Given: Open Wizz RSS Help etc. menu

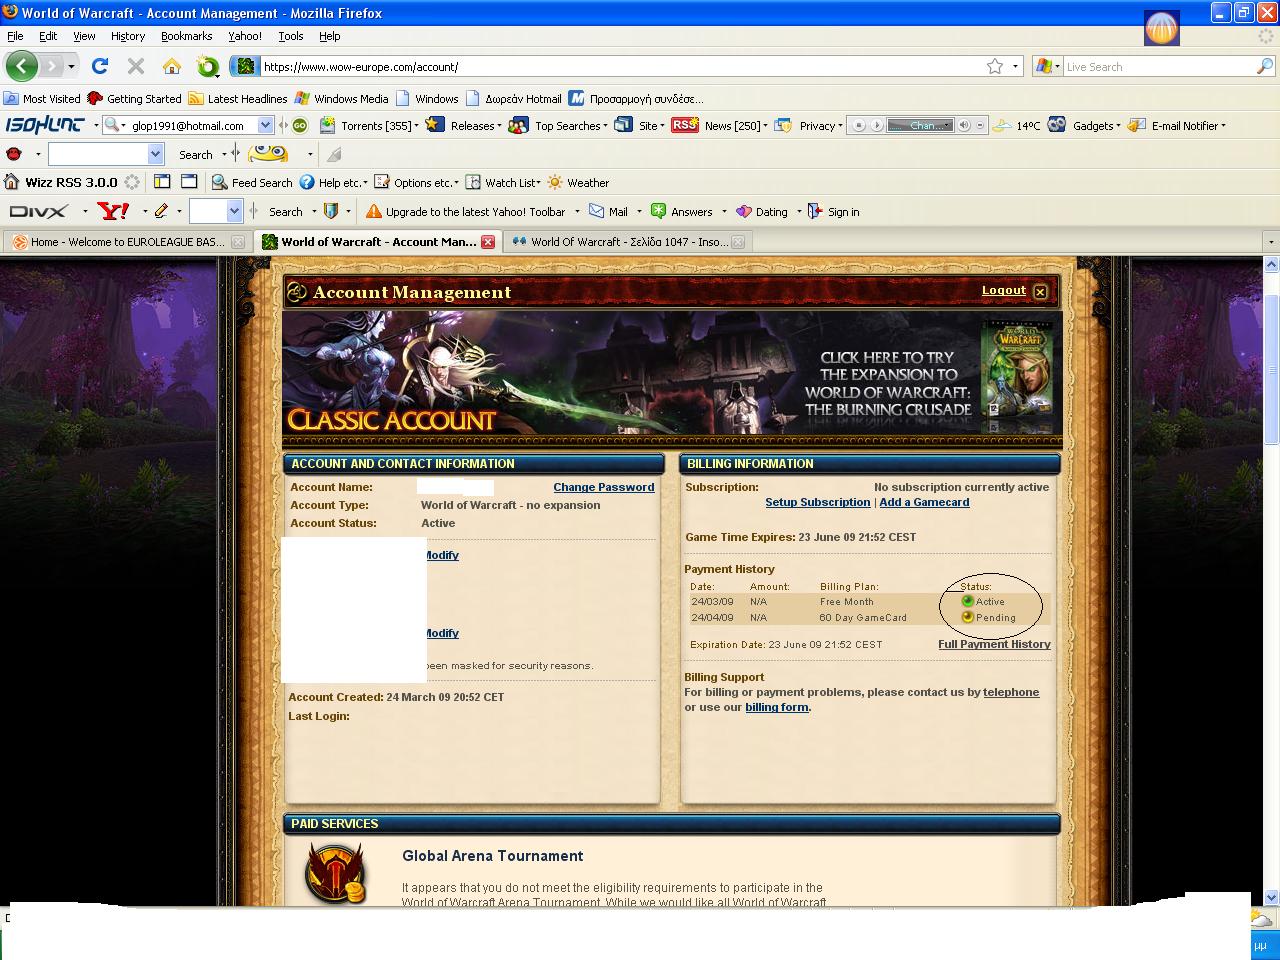Looking at the screenshot, I should (333, 182).
